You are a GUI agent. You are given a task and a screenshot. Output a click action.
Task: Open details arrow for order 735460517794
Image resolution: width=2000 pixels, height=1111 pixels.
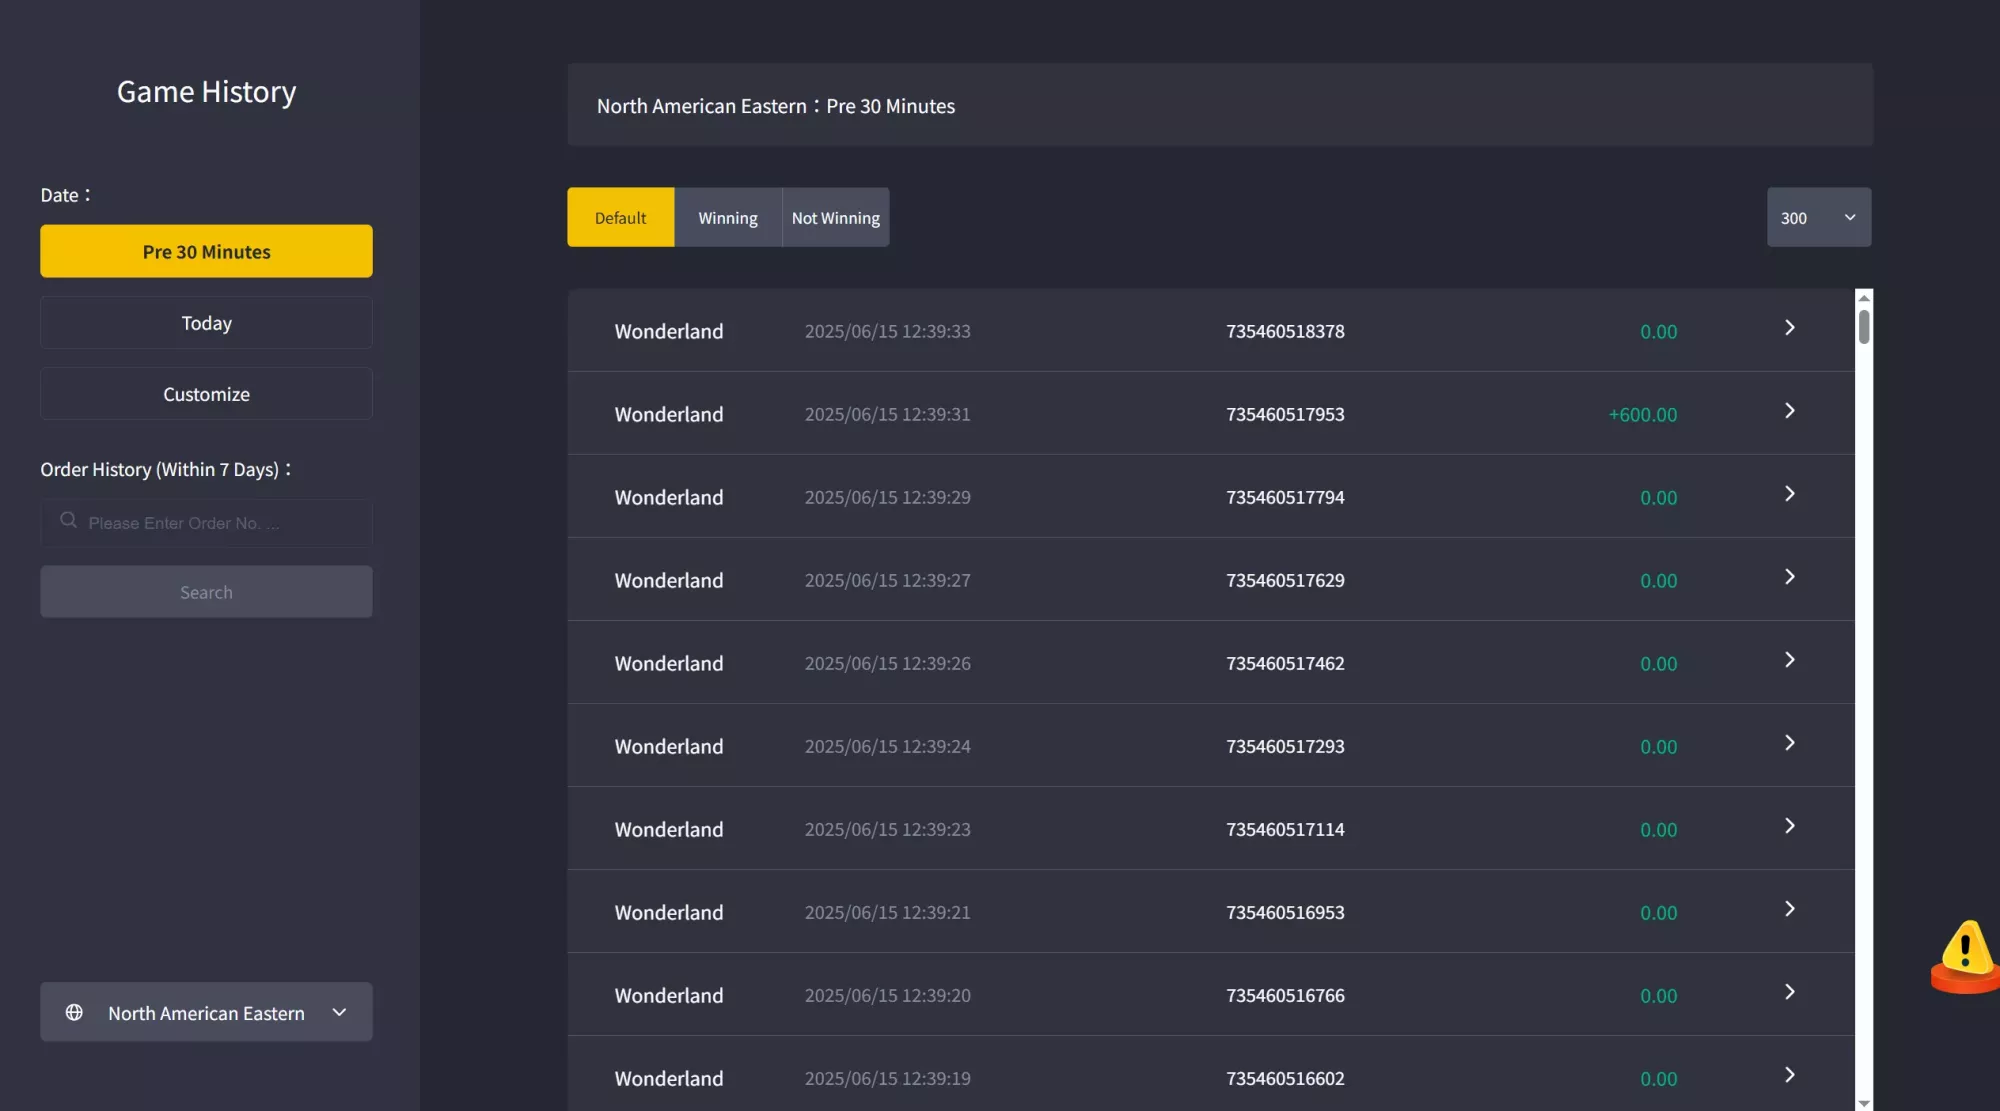click(x=1790, y=494)
